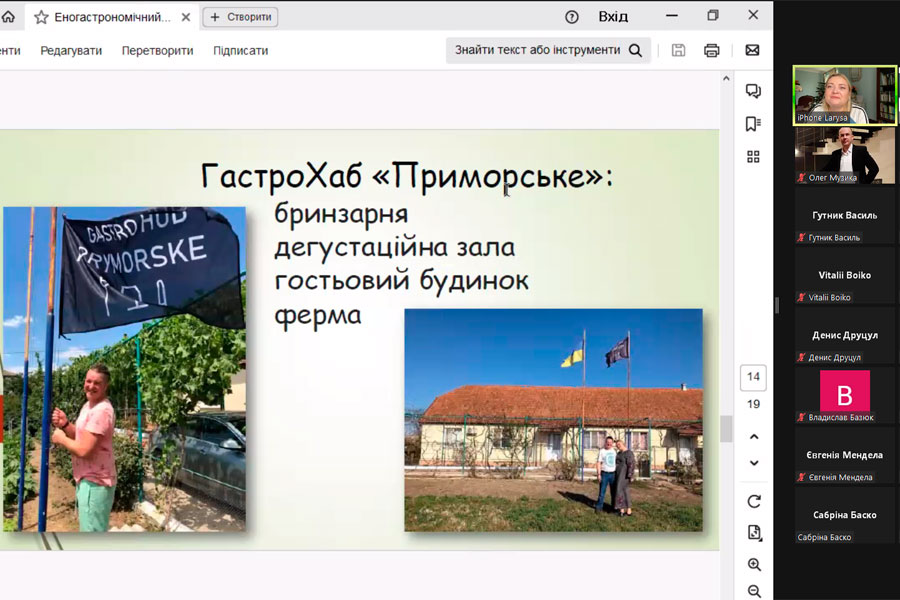Viewport: 900px width, 600px height.
Task: Share the document by email icon
Action: (752, 51)
